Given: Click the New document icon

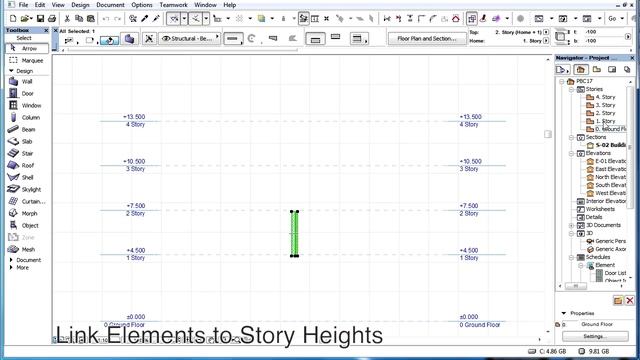Looking at the screenshot, I should click(x=13, y=18).
